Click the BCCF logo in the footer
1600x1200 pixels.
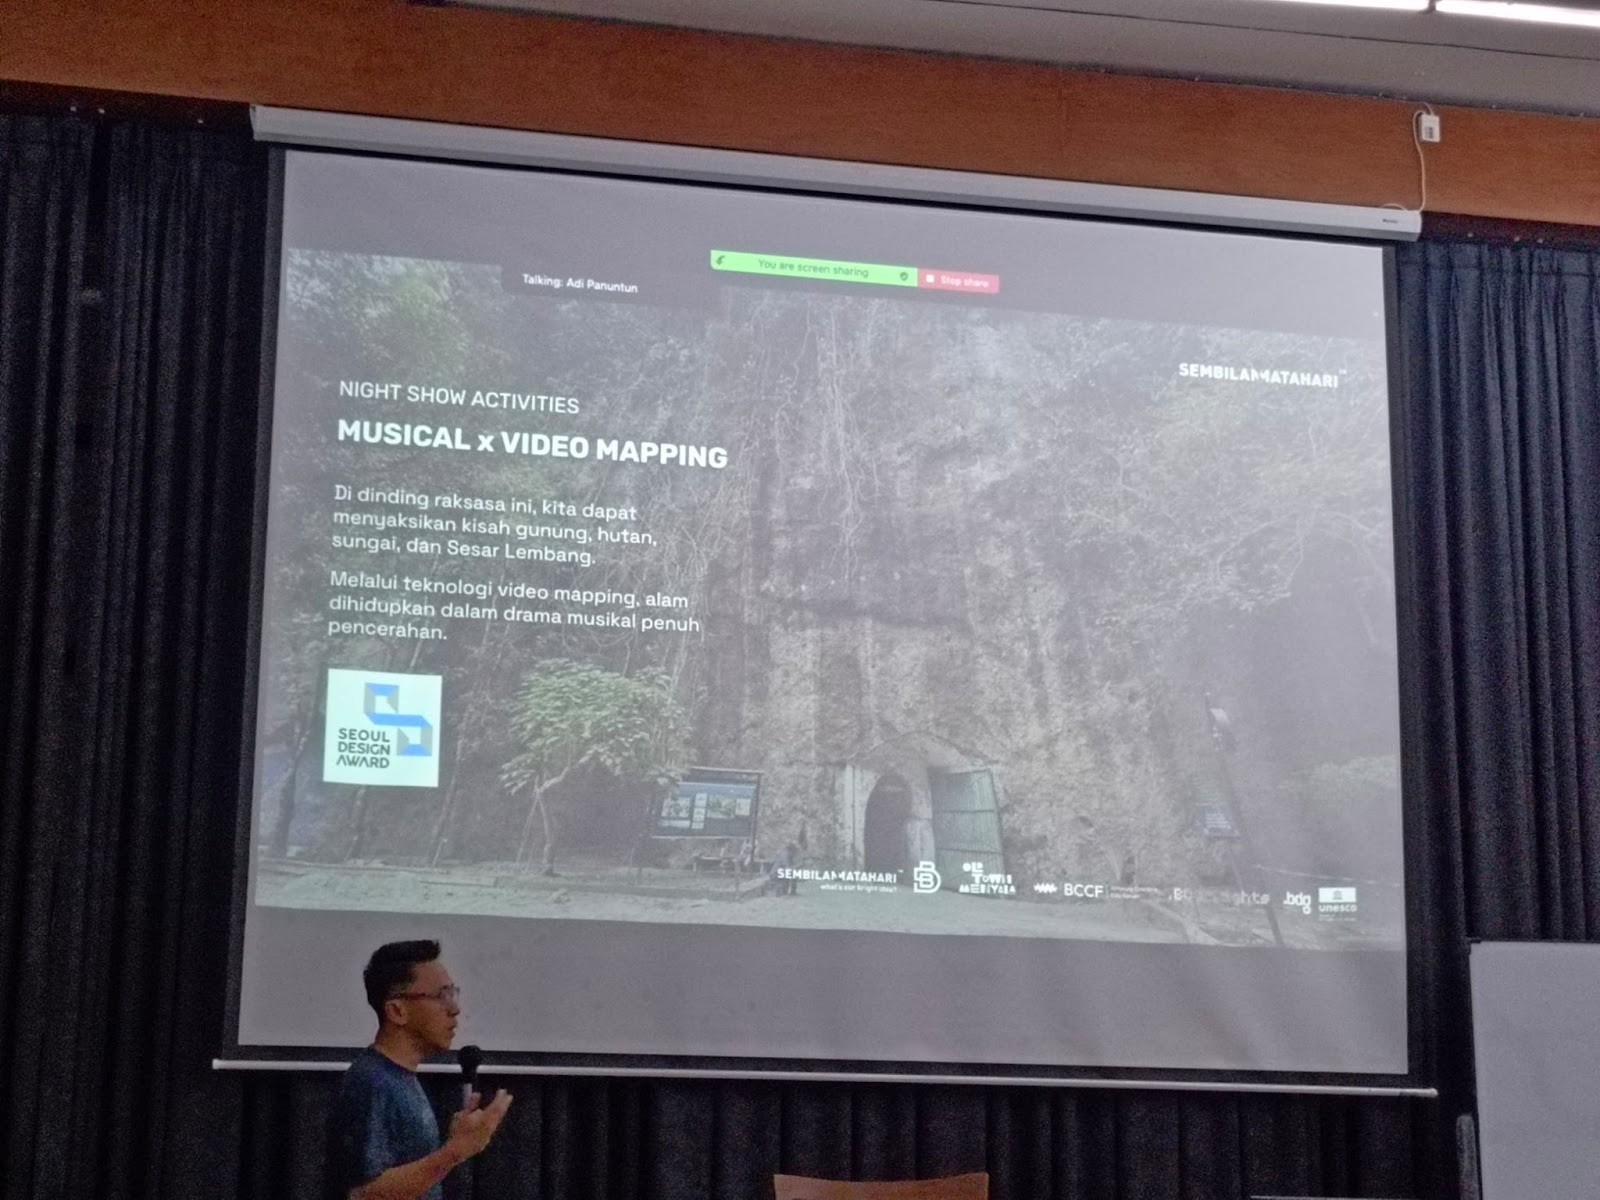(x=1094, y=889)
